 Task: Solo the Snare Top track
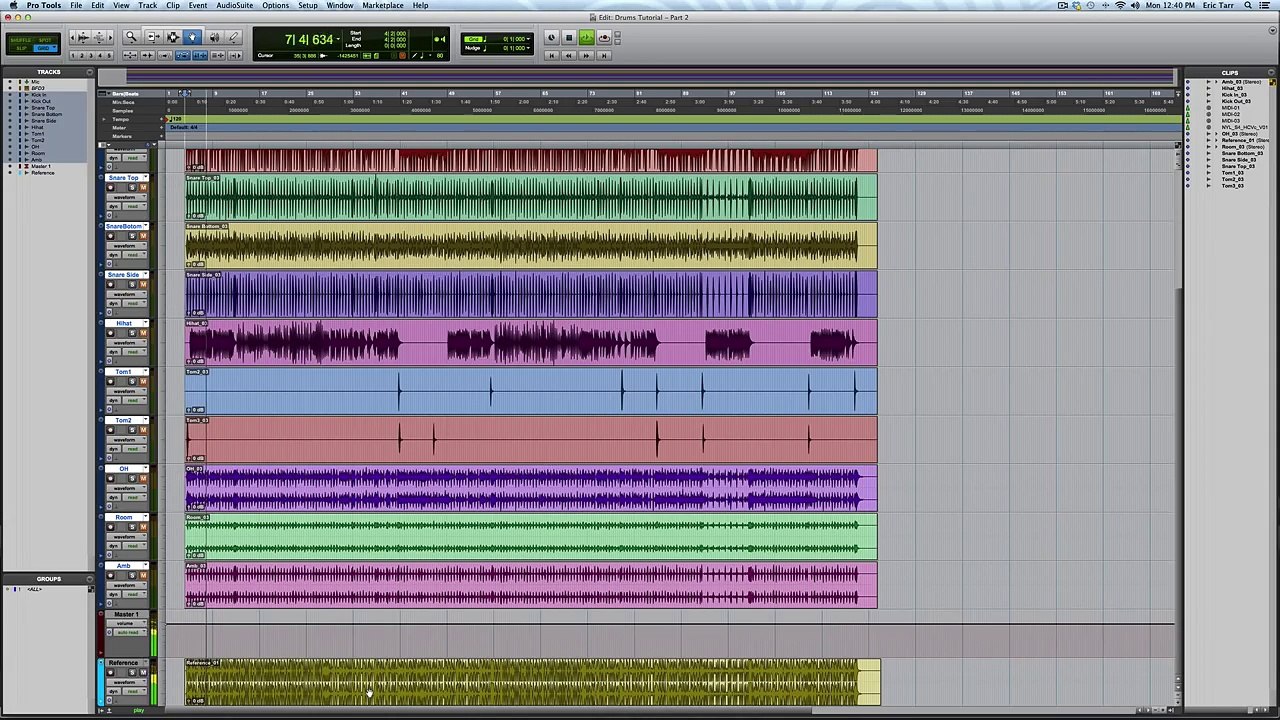click(x=132, y=188)
